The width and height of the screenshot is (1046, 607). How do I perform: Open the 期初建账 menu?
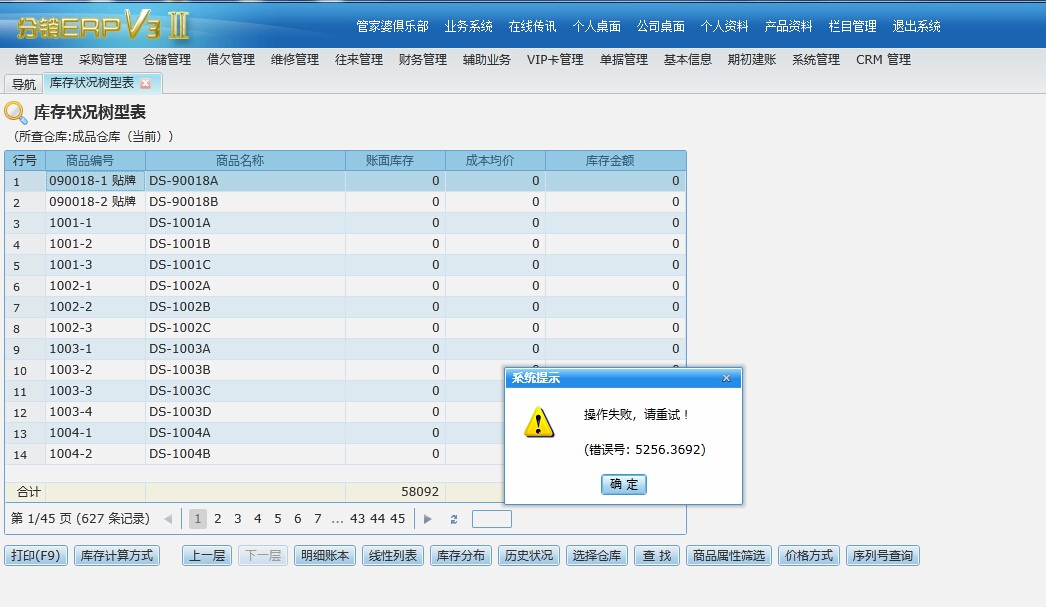(752, 59)
